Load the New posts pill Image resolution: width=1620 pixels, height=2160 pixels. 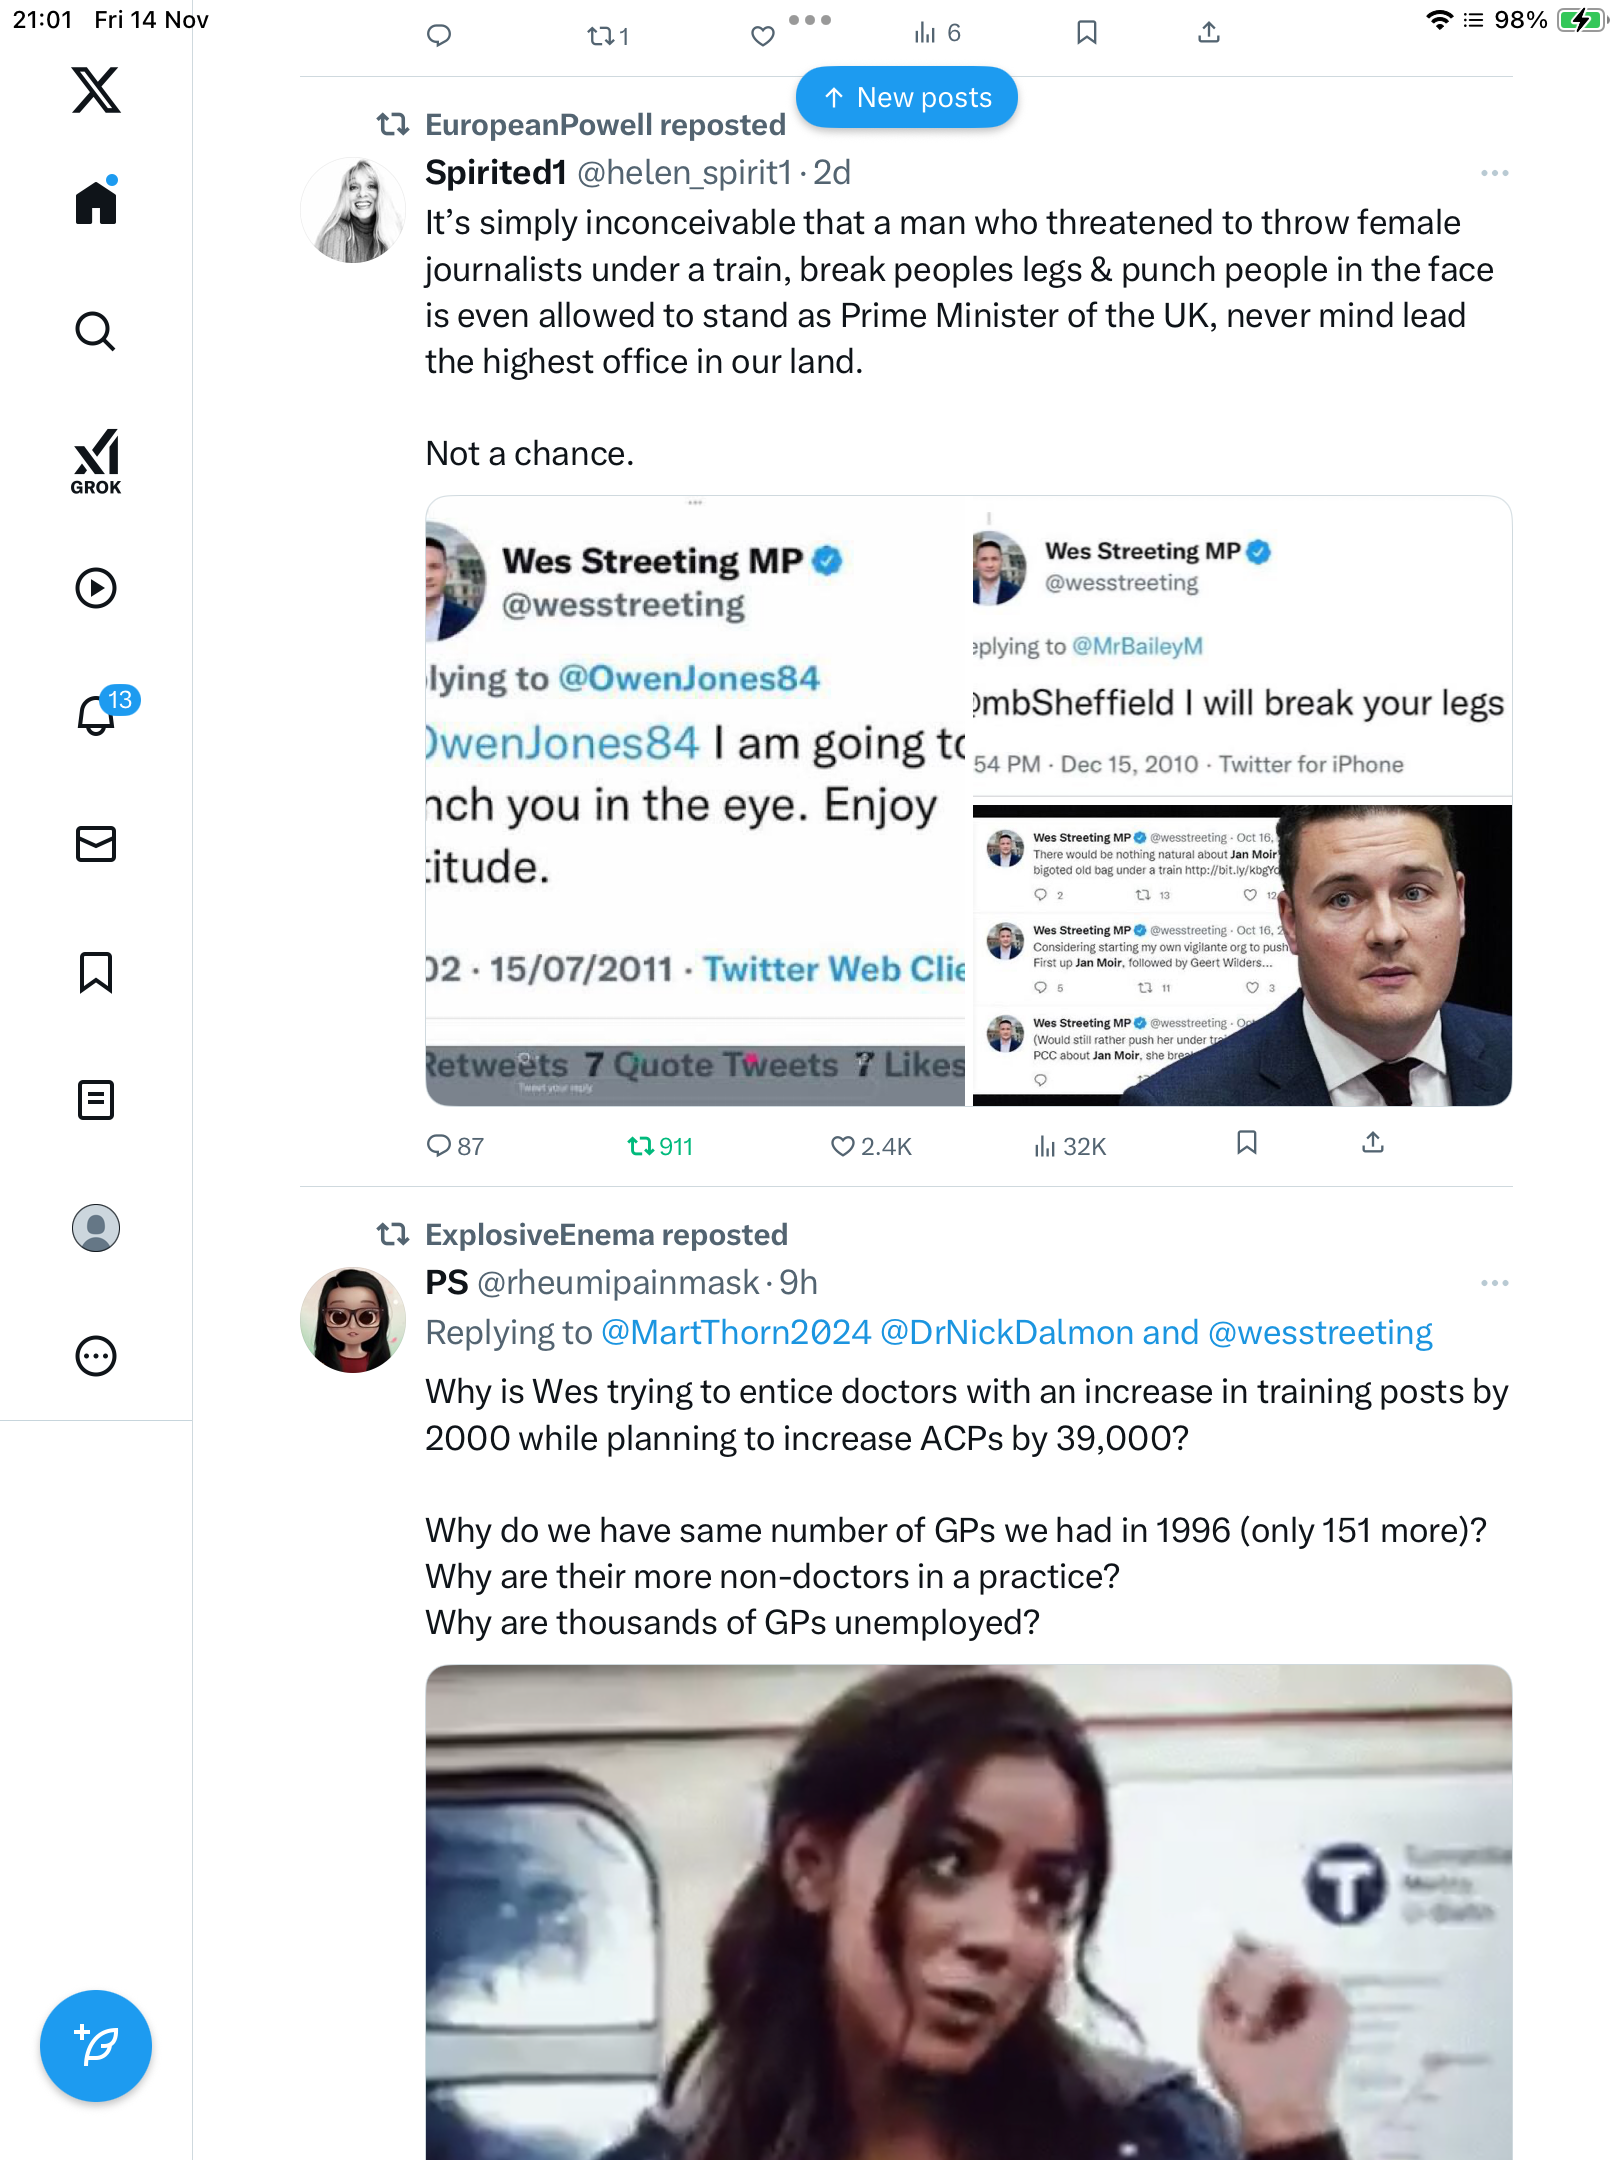coord(907,98)
